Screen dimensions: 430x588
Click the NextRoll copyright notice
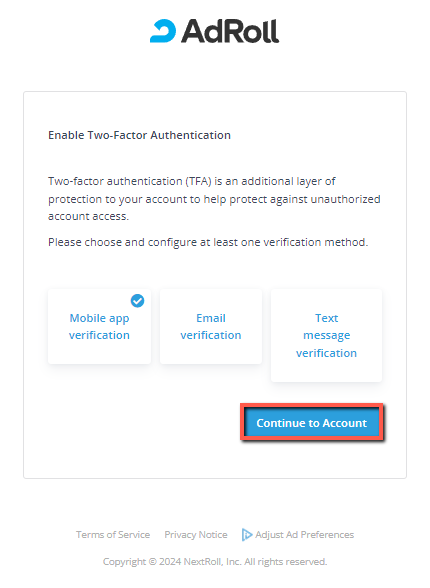[x=215, y=562]
